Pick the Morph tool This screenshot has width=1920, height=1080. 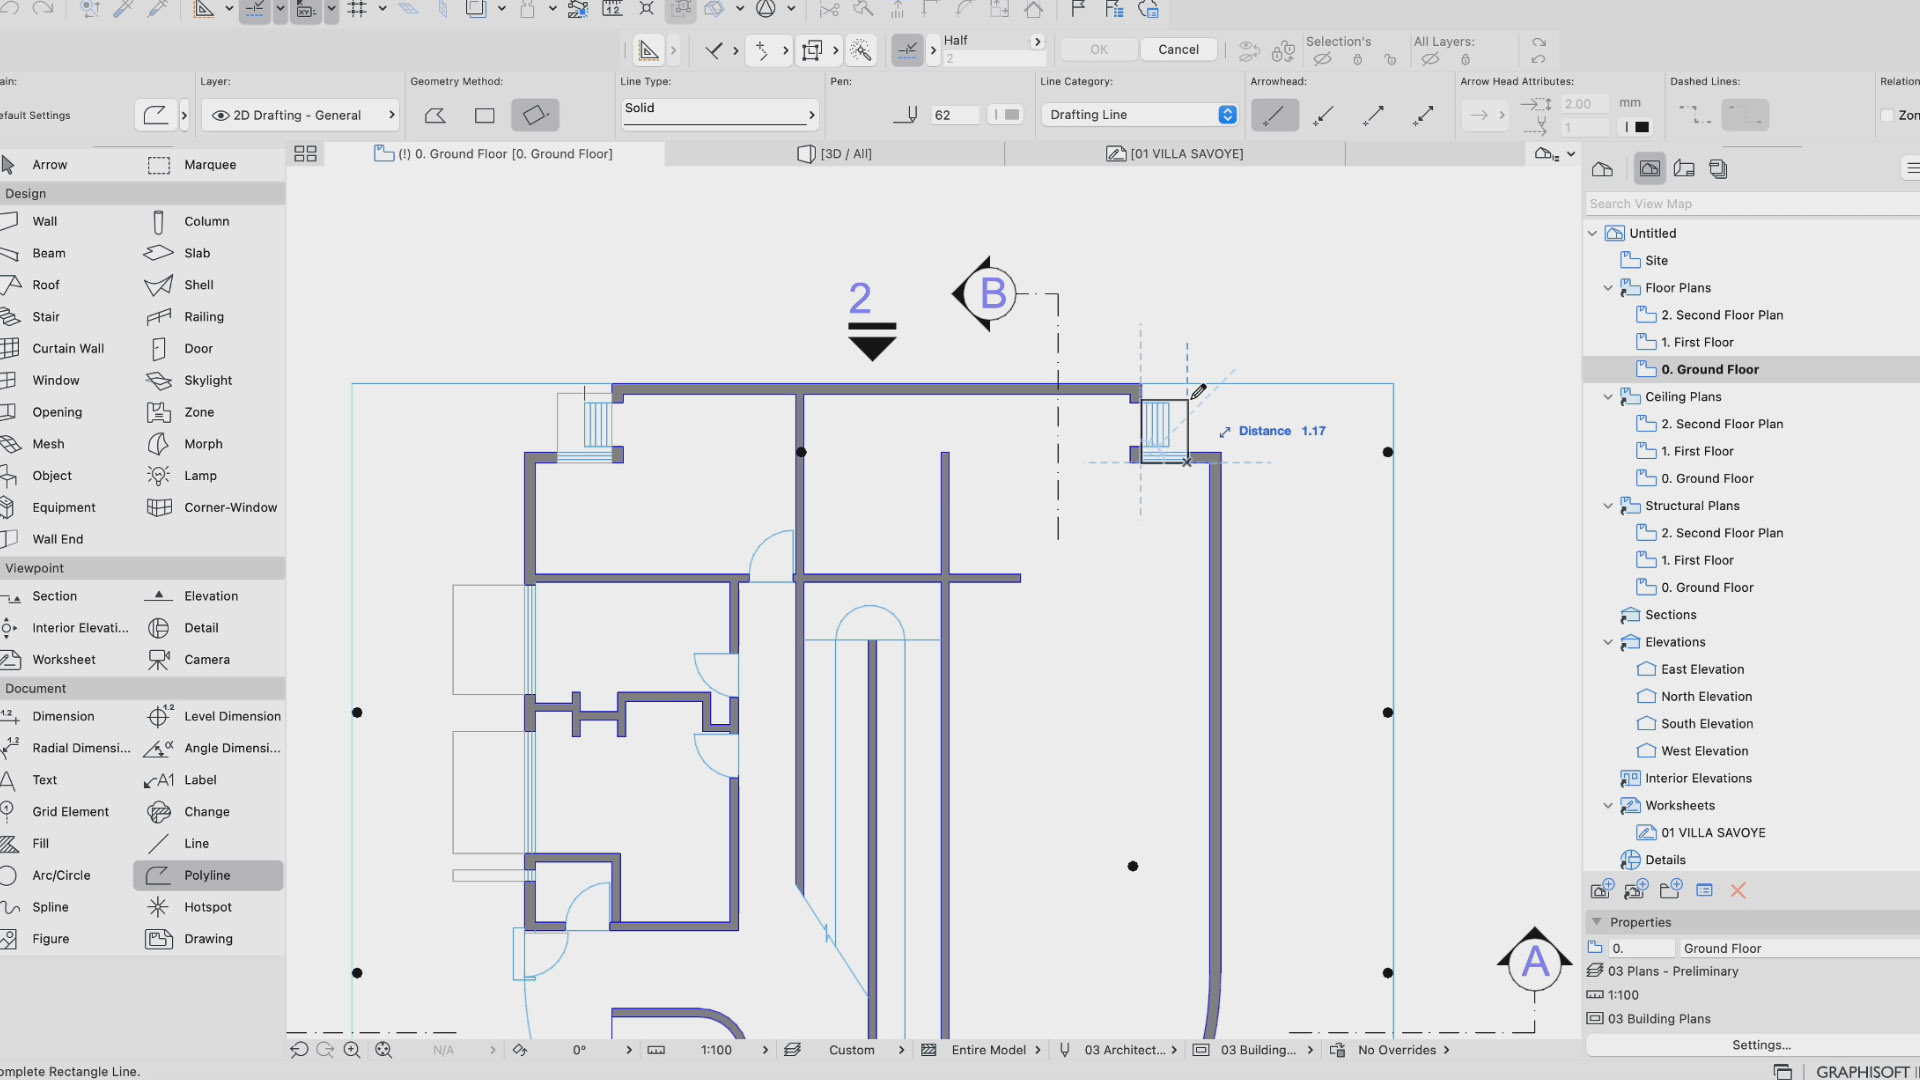pyautogui.click(x=202, y=444)
